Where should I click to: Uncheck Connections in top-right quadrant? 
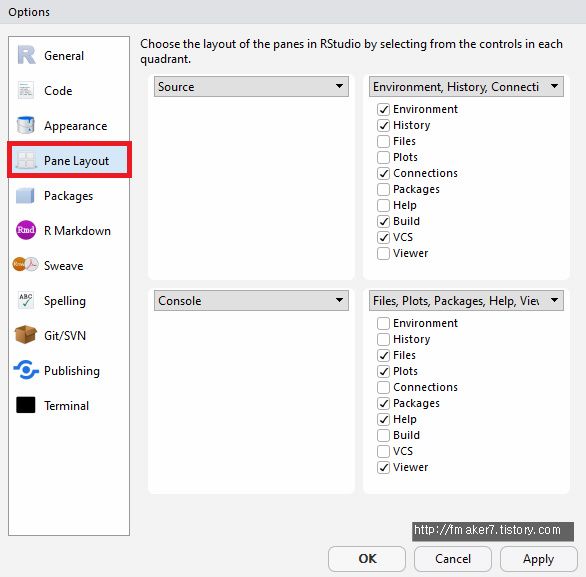click(383, 173)
